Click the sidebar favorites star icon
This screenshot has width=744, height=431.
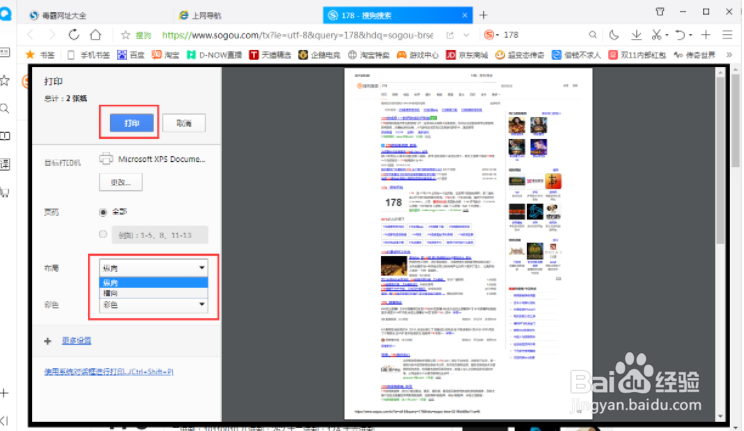pos(5,81)
